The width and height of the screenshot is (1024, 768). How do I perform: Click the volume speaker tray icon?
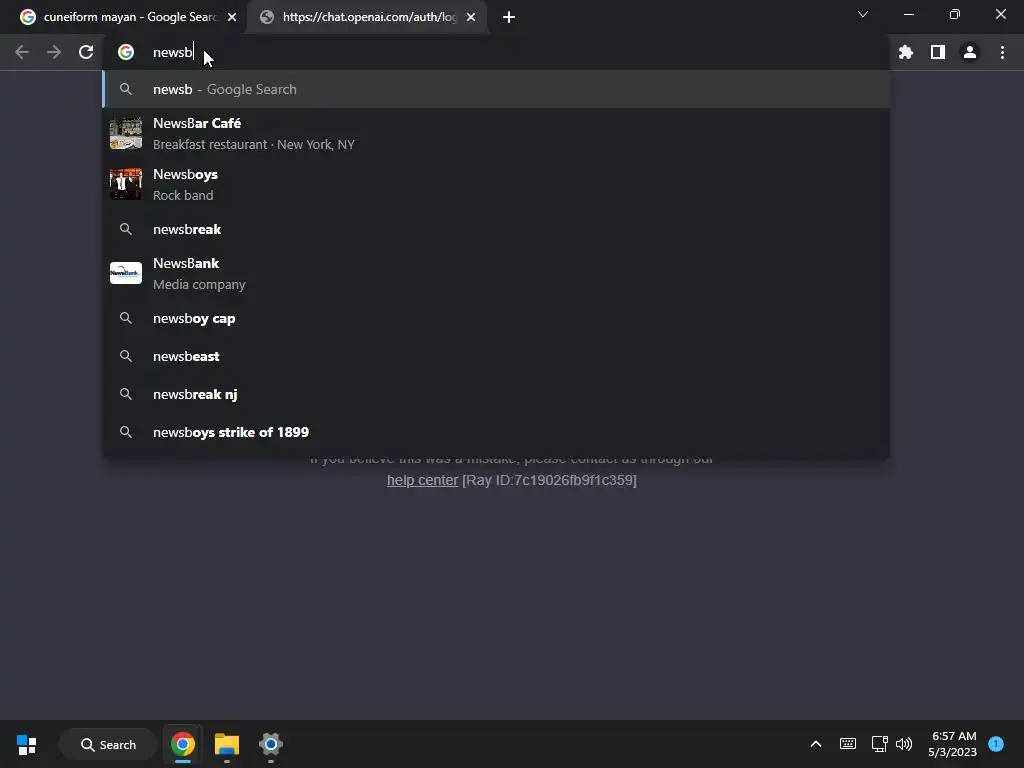(904, 744)
